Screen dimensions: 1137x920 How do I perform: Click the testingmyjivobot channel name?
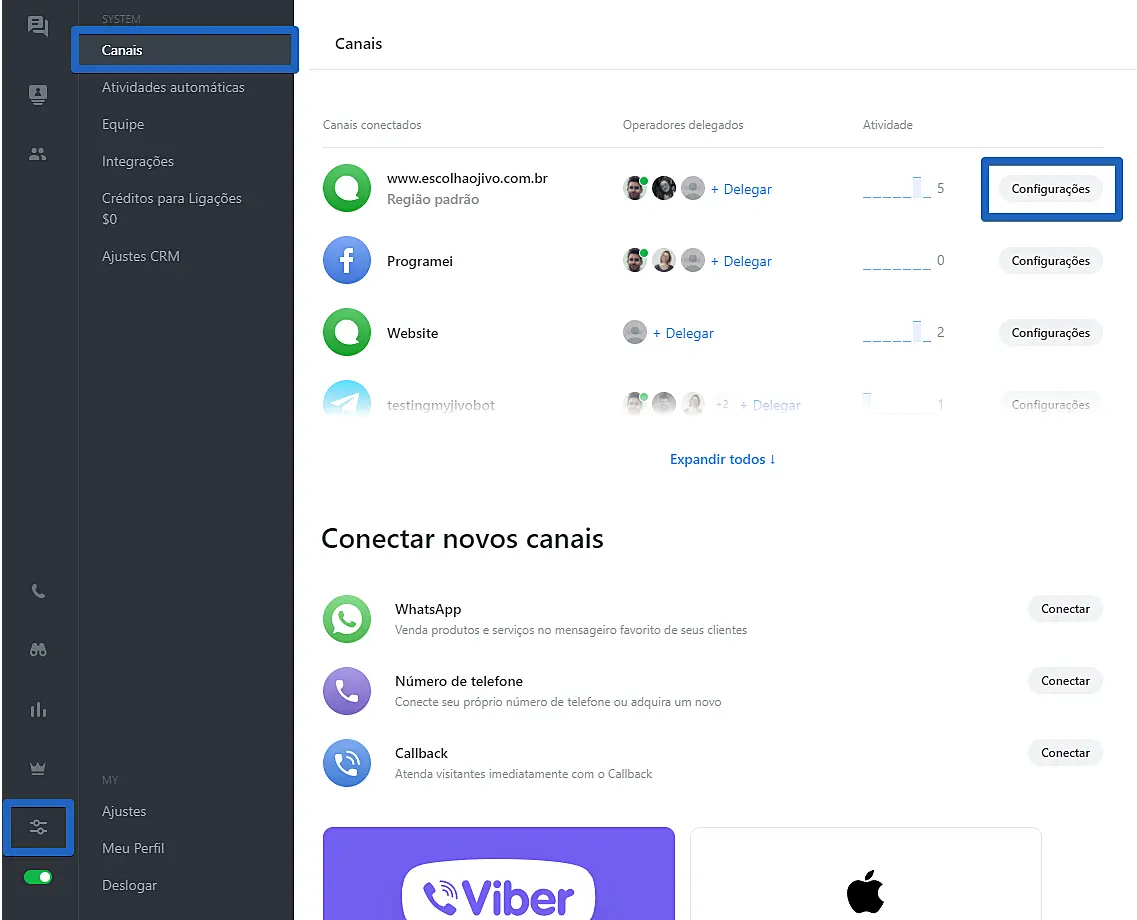coord(441,405)
